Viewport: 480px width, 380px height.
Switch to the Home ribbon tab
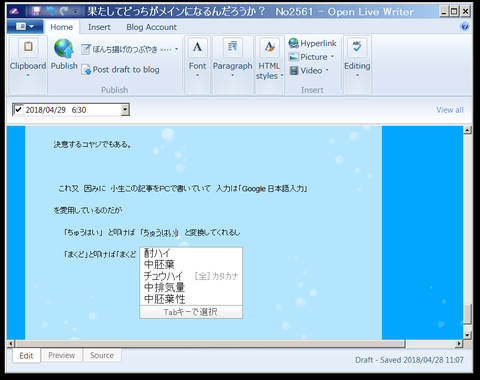click(x=62, y=27)
